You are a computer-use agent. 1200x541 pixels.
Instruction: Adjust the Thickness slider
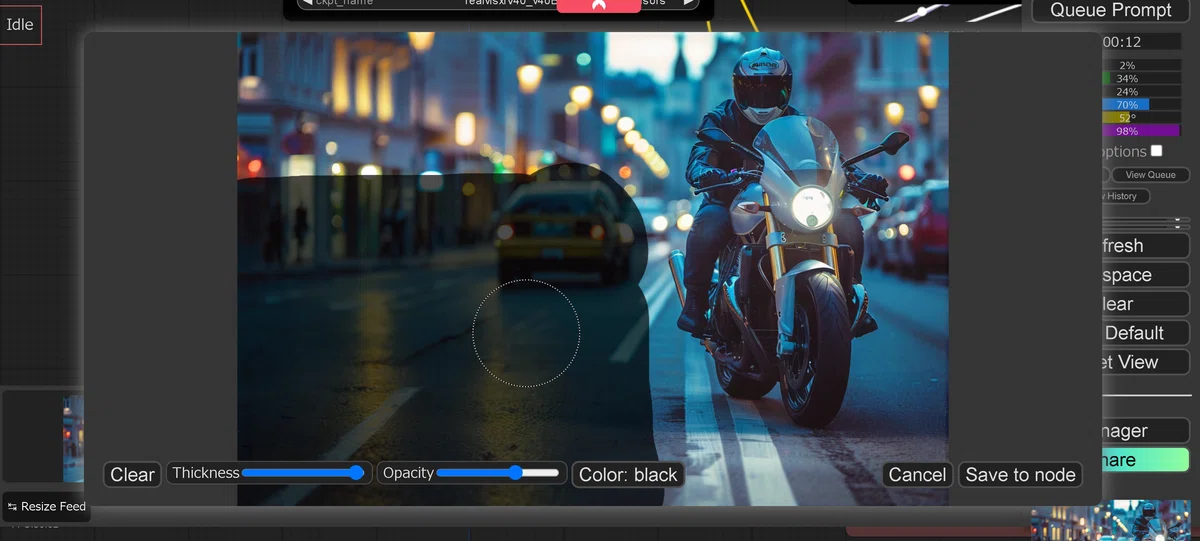coord(303,473)
